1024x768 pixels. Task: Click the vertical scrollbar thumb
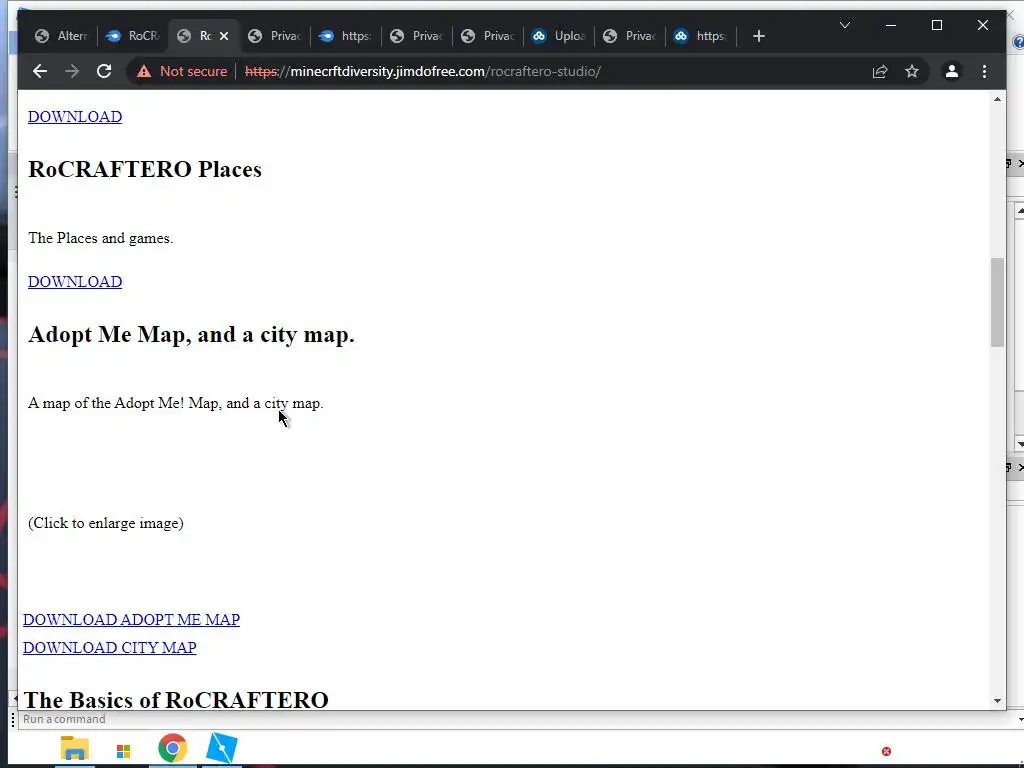997,302
